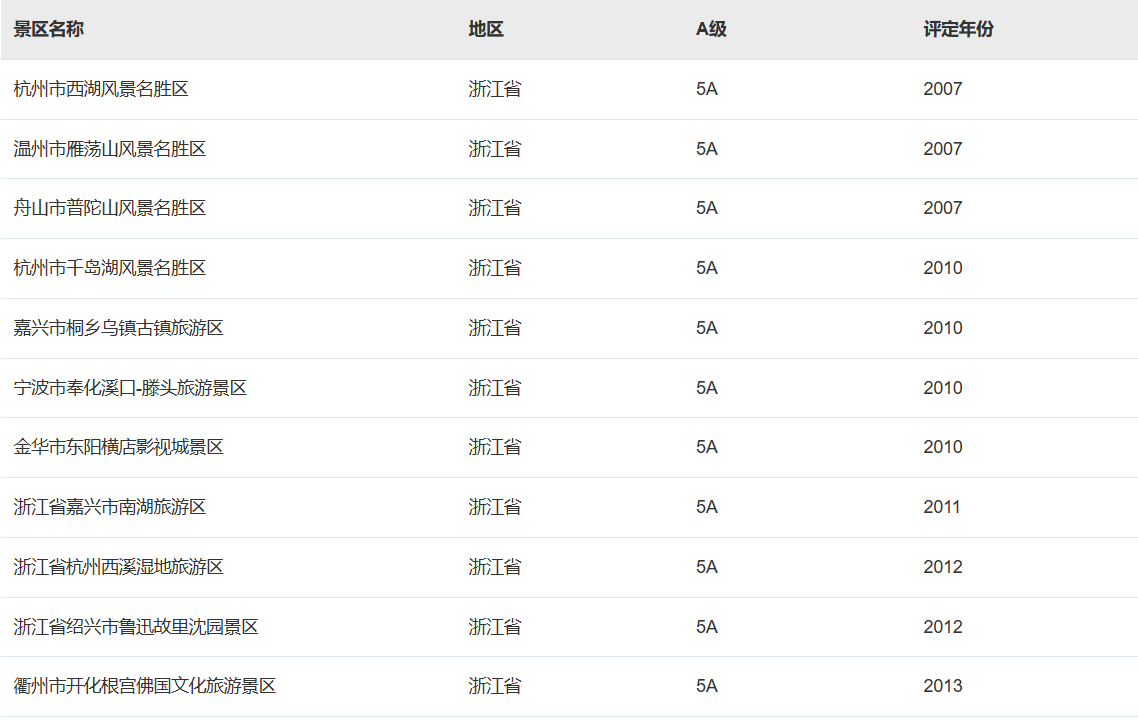This screenshot has width=1138, height=723.
Task: Click 5A rating in 溪口-滕头 row
Action: 707,388
